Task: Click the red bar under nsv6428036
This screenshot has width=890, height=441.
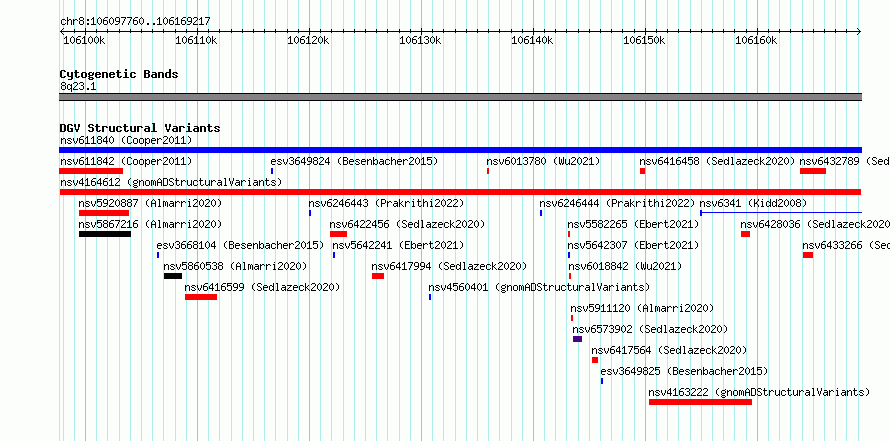Action: tap(745, 234)
